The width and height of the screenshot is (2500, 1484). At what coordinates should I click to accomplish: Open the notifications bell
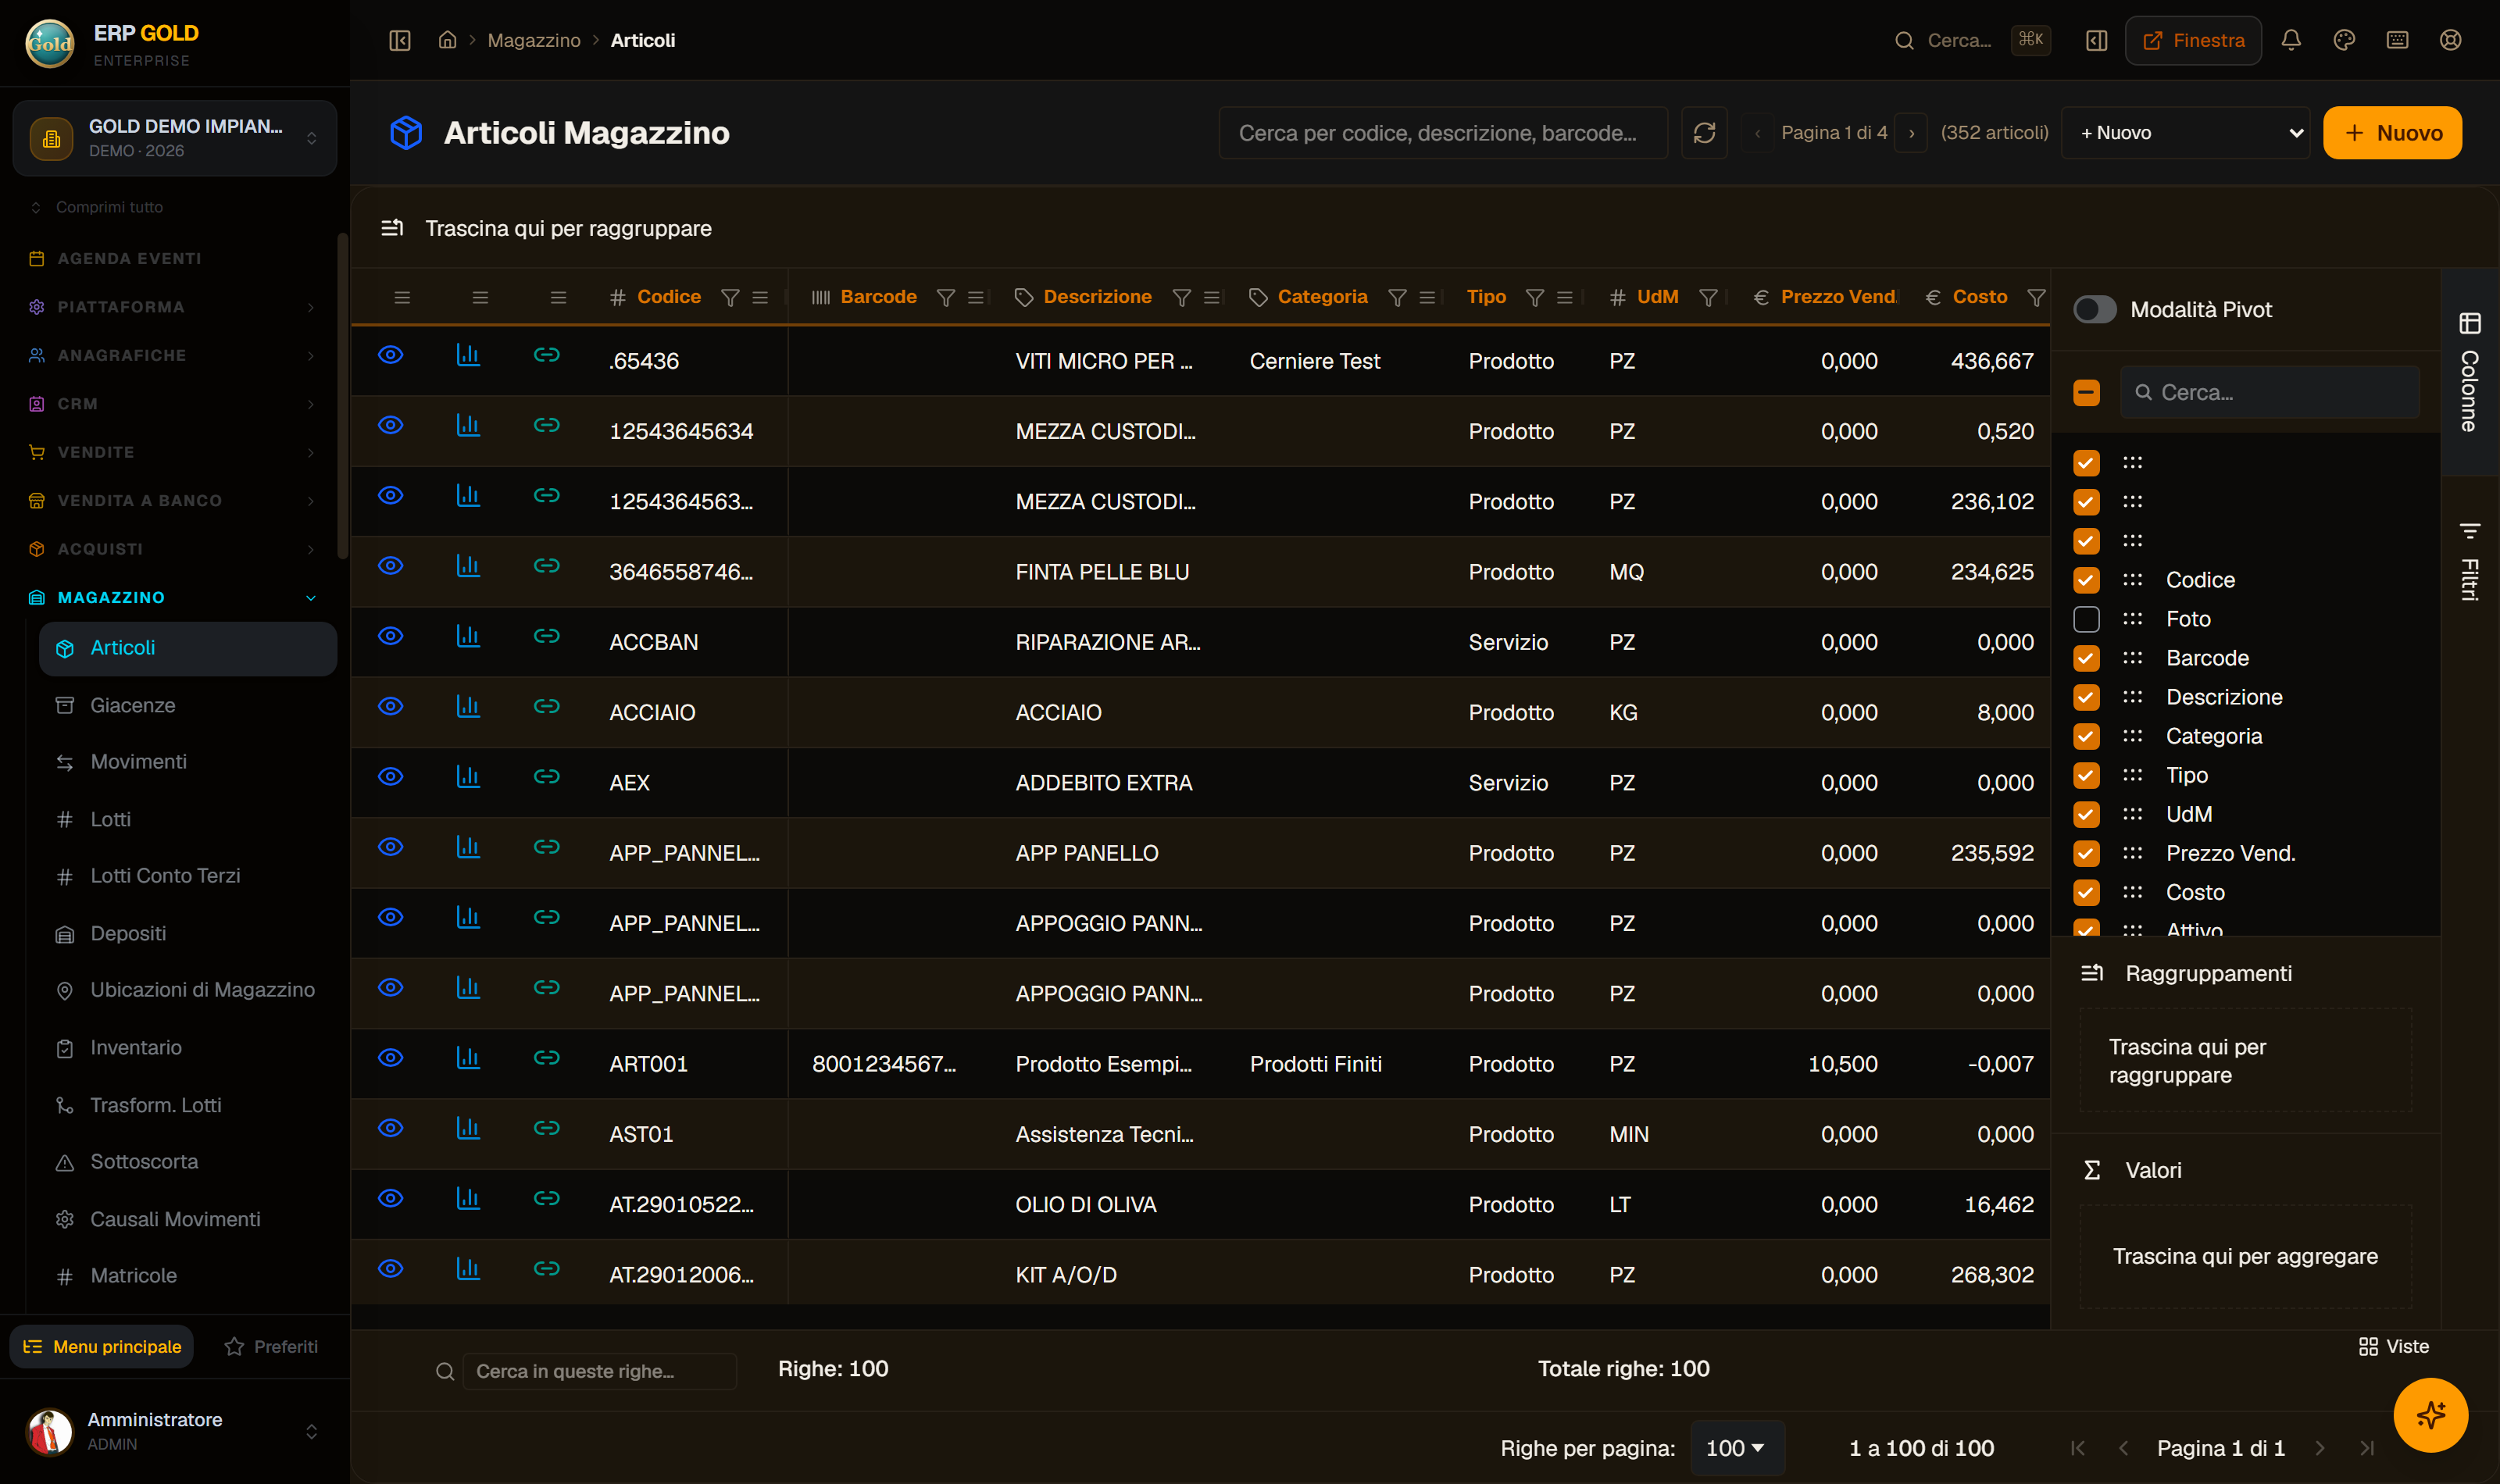tap(2291, 40)
